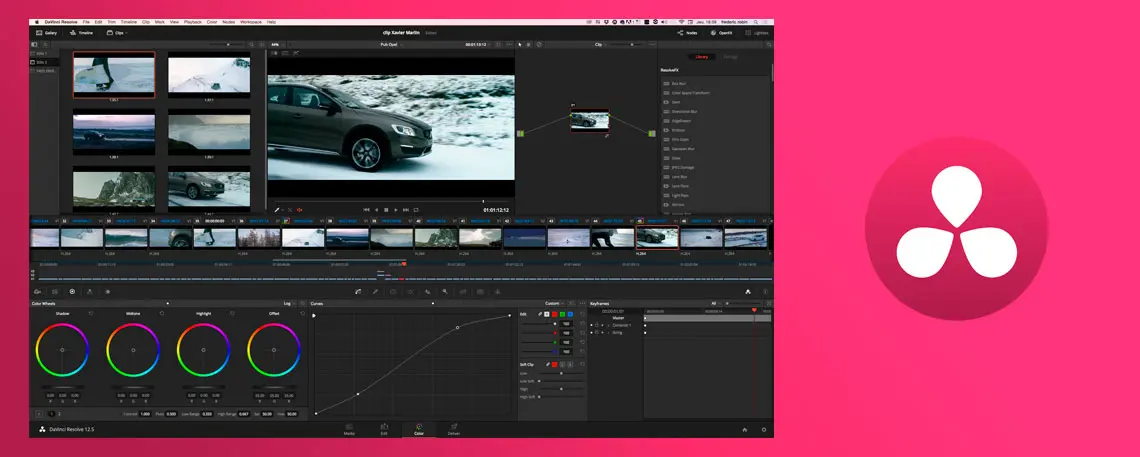Select the Power Window palette icon
Viewport: 1140px width, 457px height.
point(393,291)
